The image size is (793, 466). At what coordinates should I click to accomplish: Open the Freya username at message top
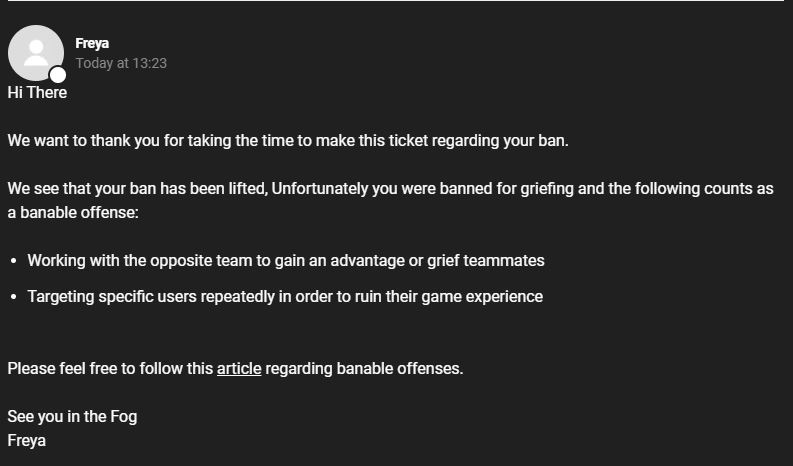pos(92,44)
